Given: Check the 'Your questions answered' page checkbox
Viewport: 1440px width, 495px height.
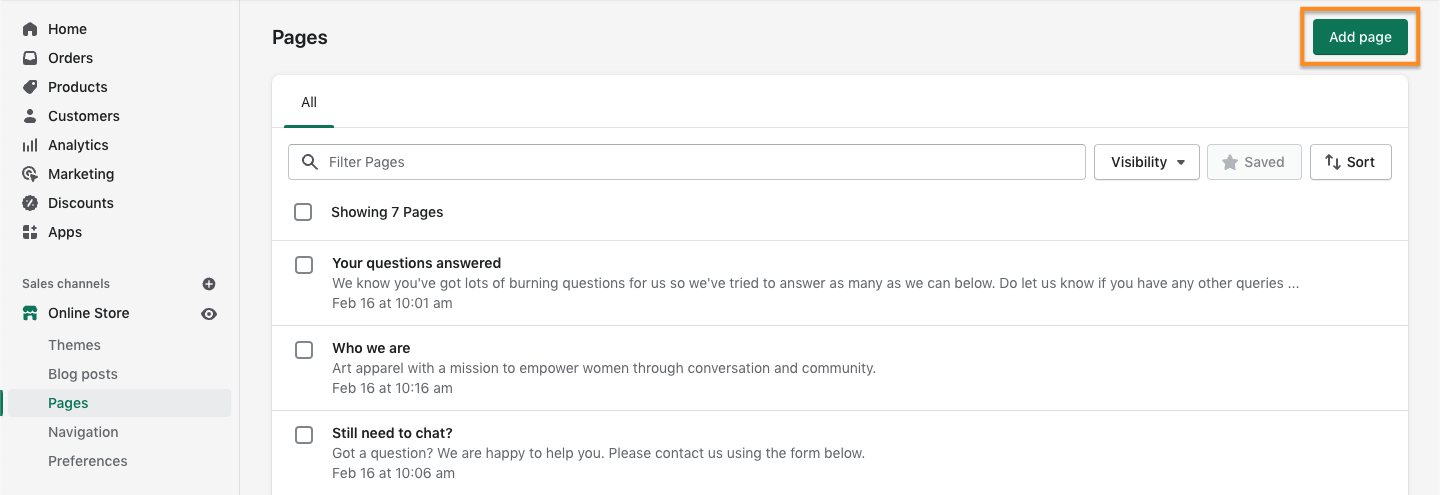Looking at the screenshot, I should [x=304, y=265].
